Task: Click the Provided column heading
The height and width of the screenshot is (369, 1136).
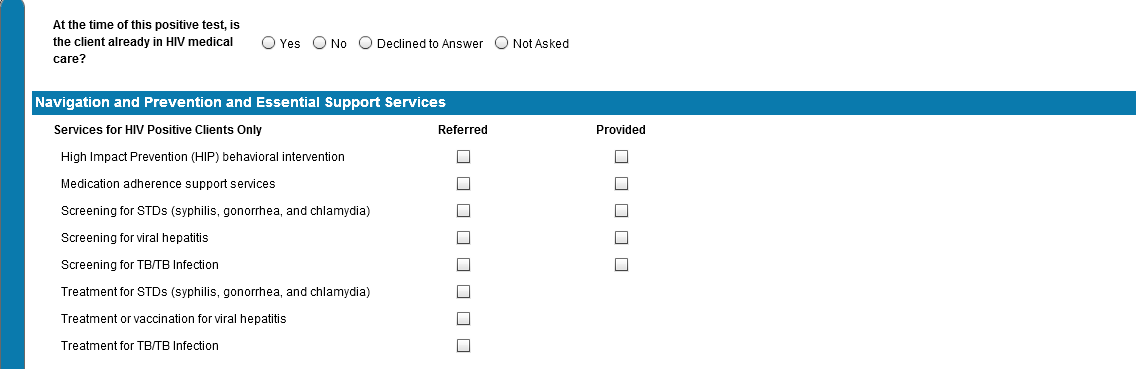Action: pyautogui.click(x=621, y=130)
